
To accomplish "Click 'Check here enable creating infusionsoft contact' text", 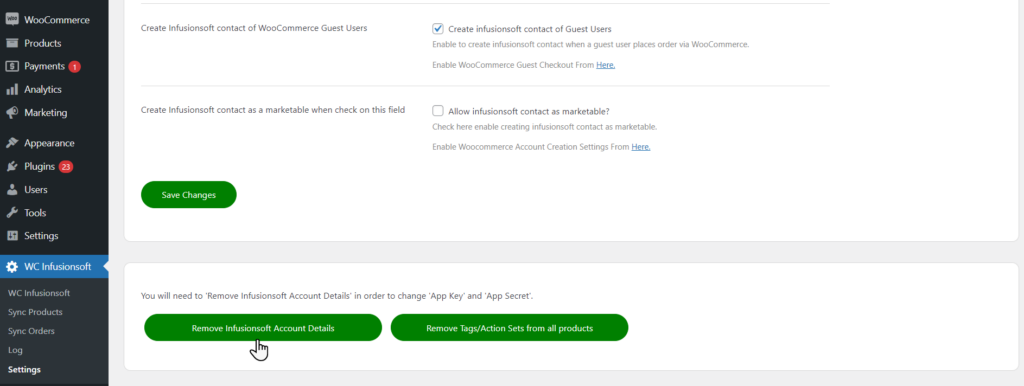I will (545, 127).
